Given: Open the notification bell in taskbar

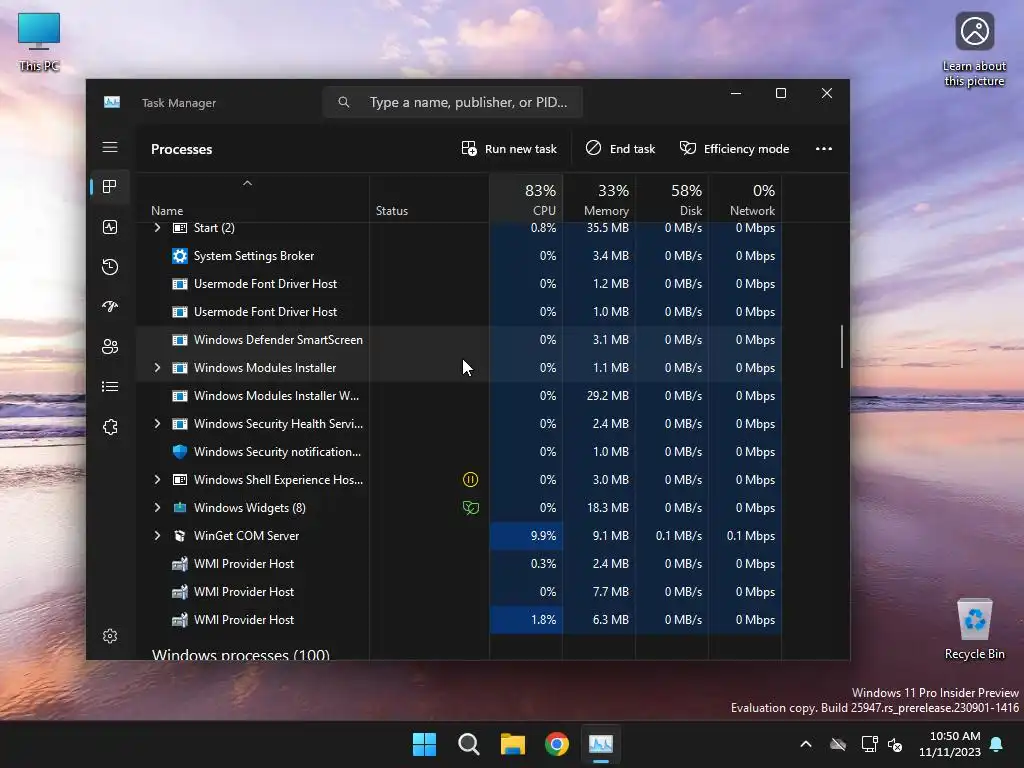Looking at the screenshot, I should coord(997,744).
